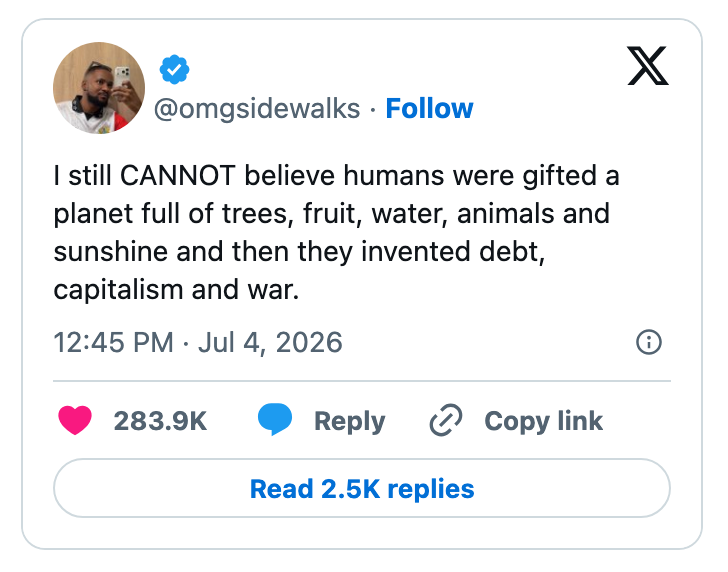Open the Jul 4, 2026 date link
The height and width of the screenshot is (572, 728).
[x=270, y=343]
